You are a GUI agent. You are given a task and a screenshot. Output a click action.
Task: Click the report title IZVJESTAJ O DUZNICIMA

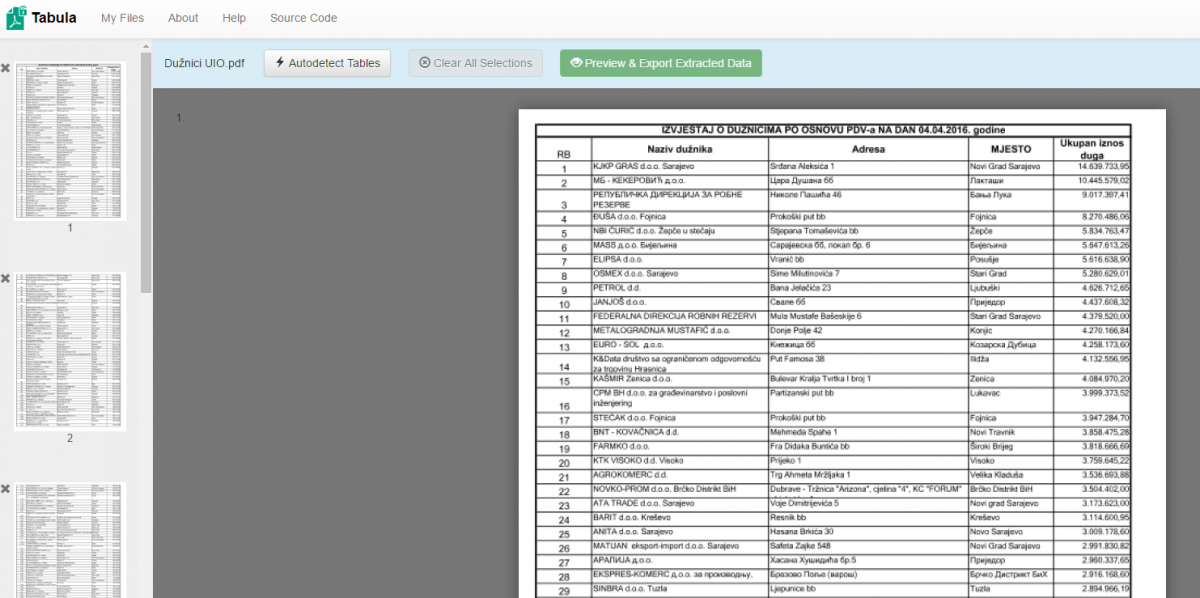pos(833,130)
